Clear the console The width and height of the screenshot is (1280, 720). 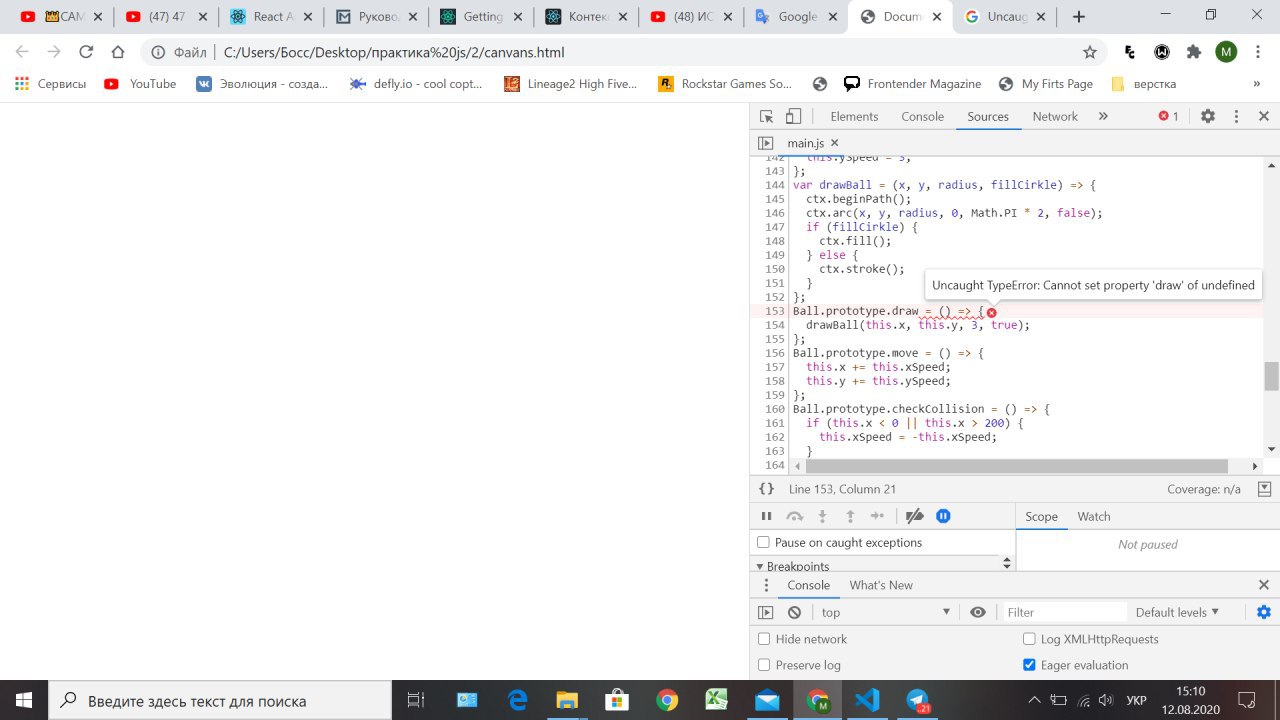[x=794, y=612]
